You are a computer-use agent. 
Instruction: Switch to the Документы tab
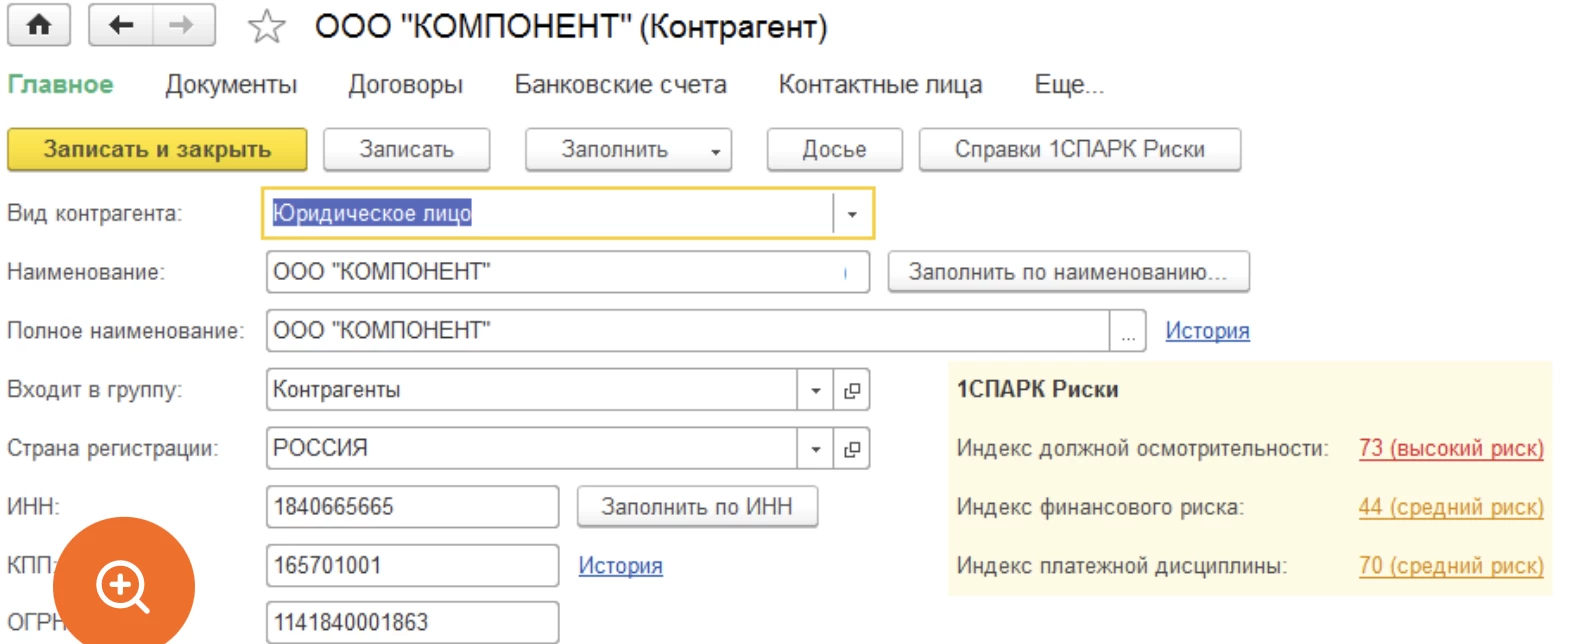pos(231,85)
